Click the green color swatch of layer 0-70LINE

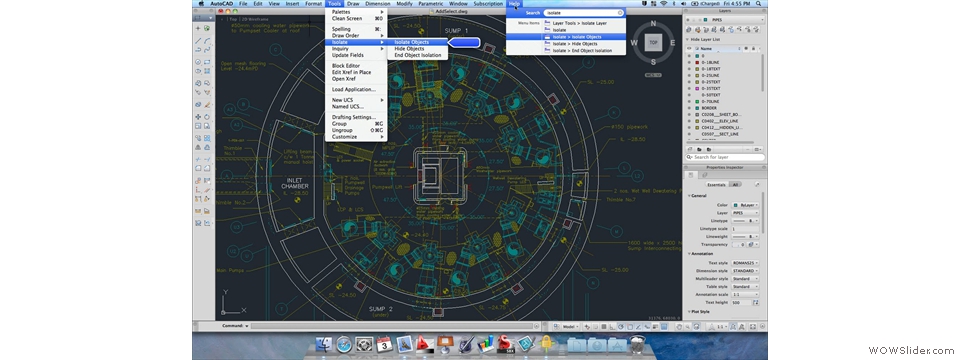697,101
